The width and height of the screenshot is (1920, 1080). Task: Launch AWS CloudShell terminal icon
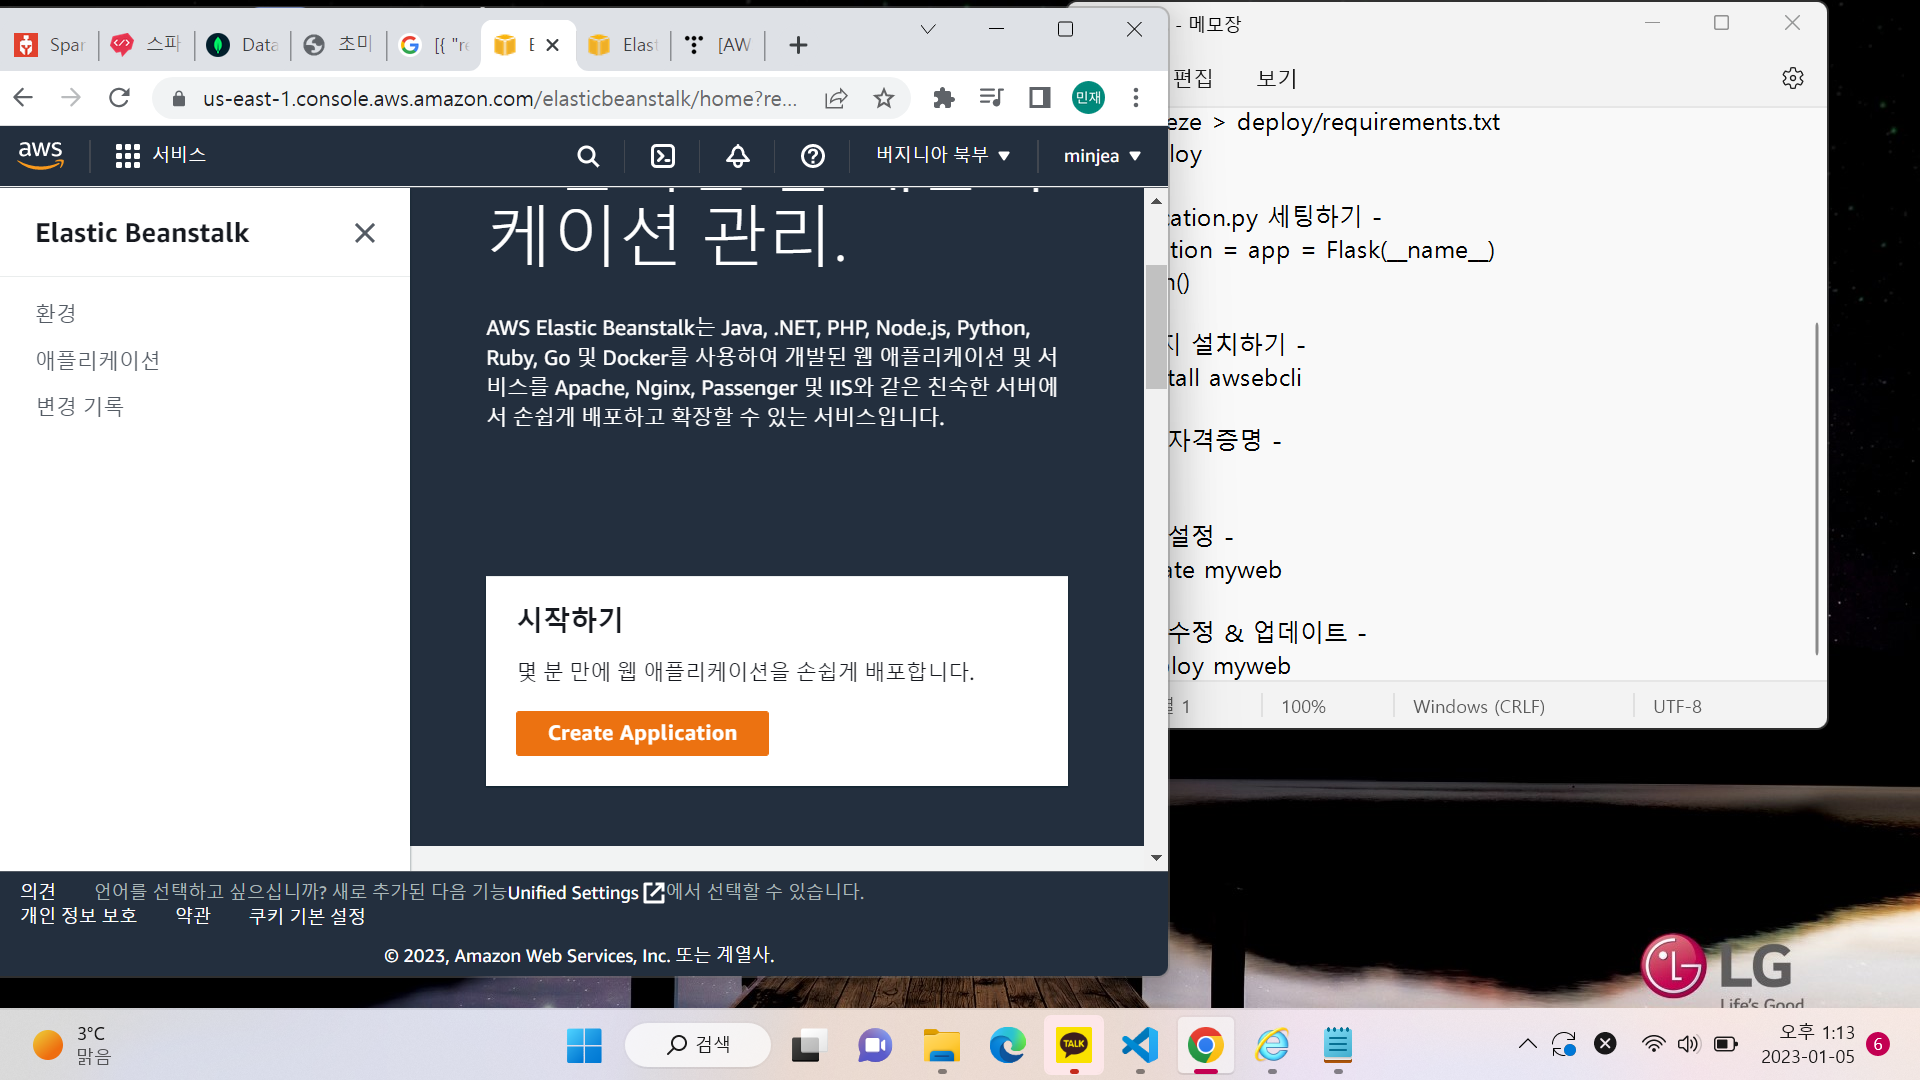[663, 156]
